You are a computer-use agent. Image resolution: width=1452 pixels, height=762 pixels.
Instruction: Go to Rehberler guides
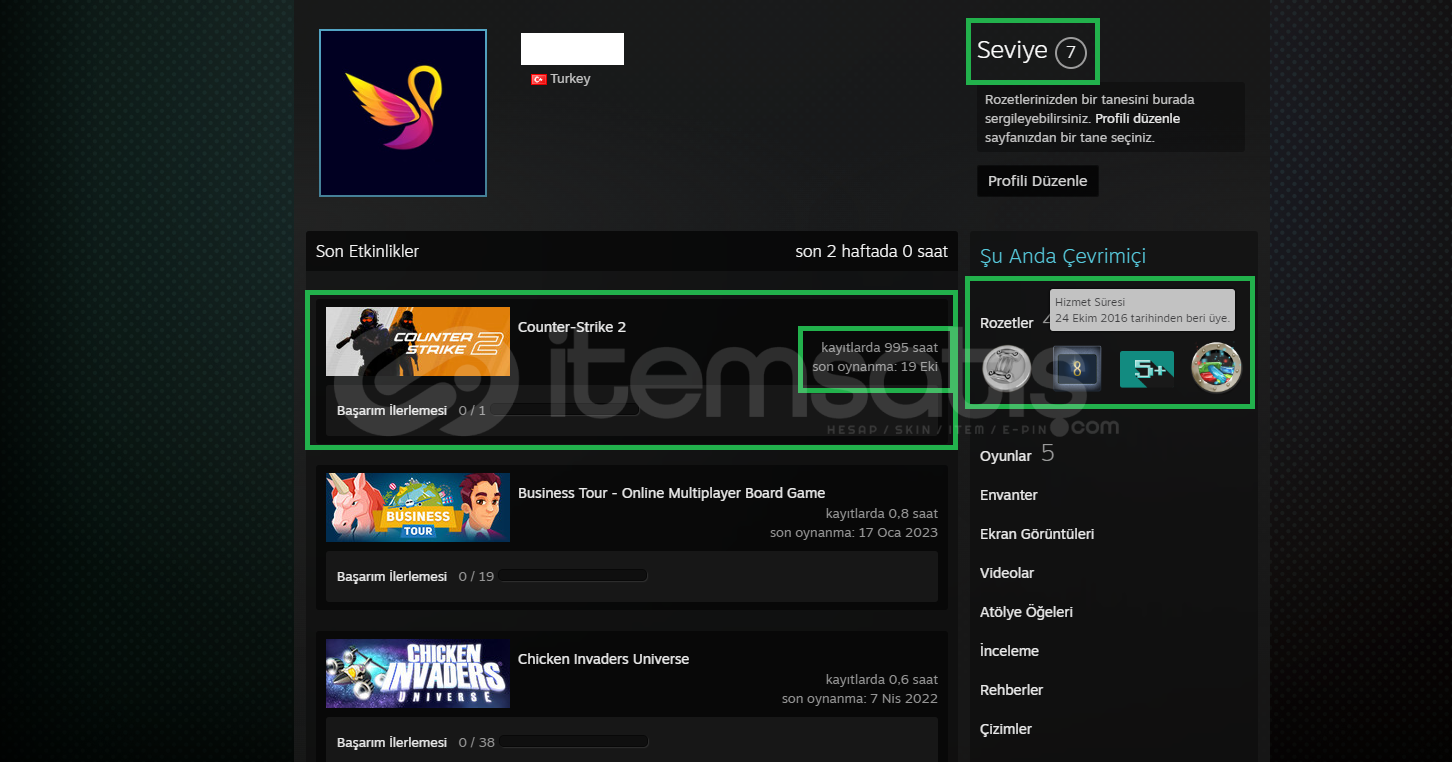(1012, 690)
